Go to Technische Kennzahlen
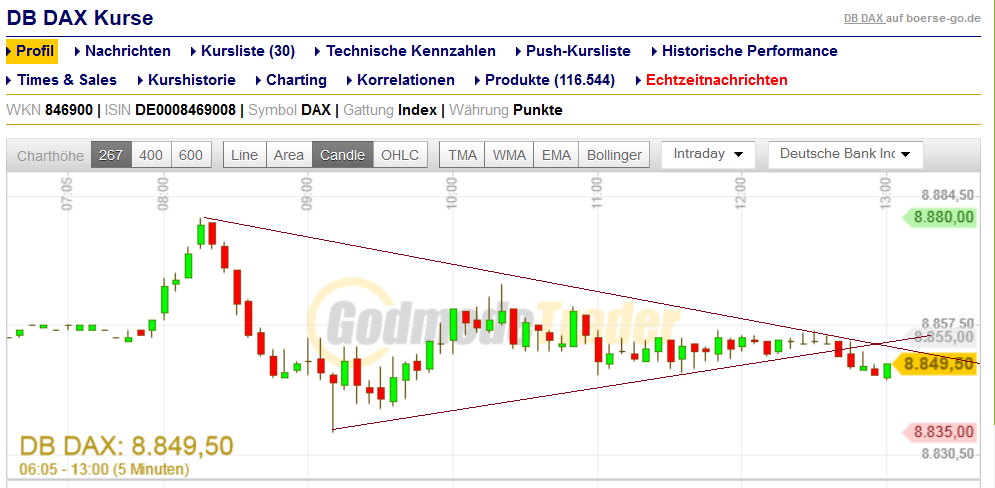The height and width of the screenshot is (488, 995). coord(411,51)
